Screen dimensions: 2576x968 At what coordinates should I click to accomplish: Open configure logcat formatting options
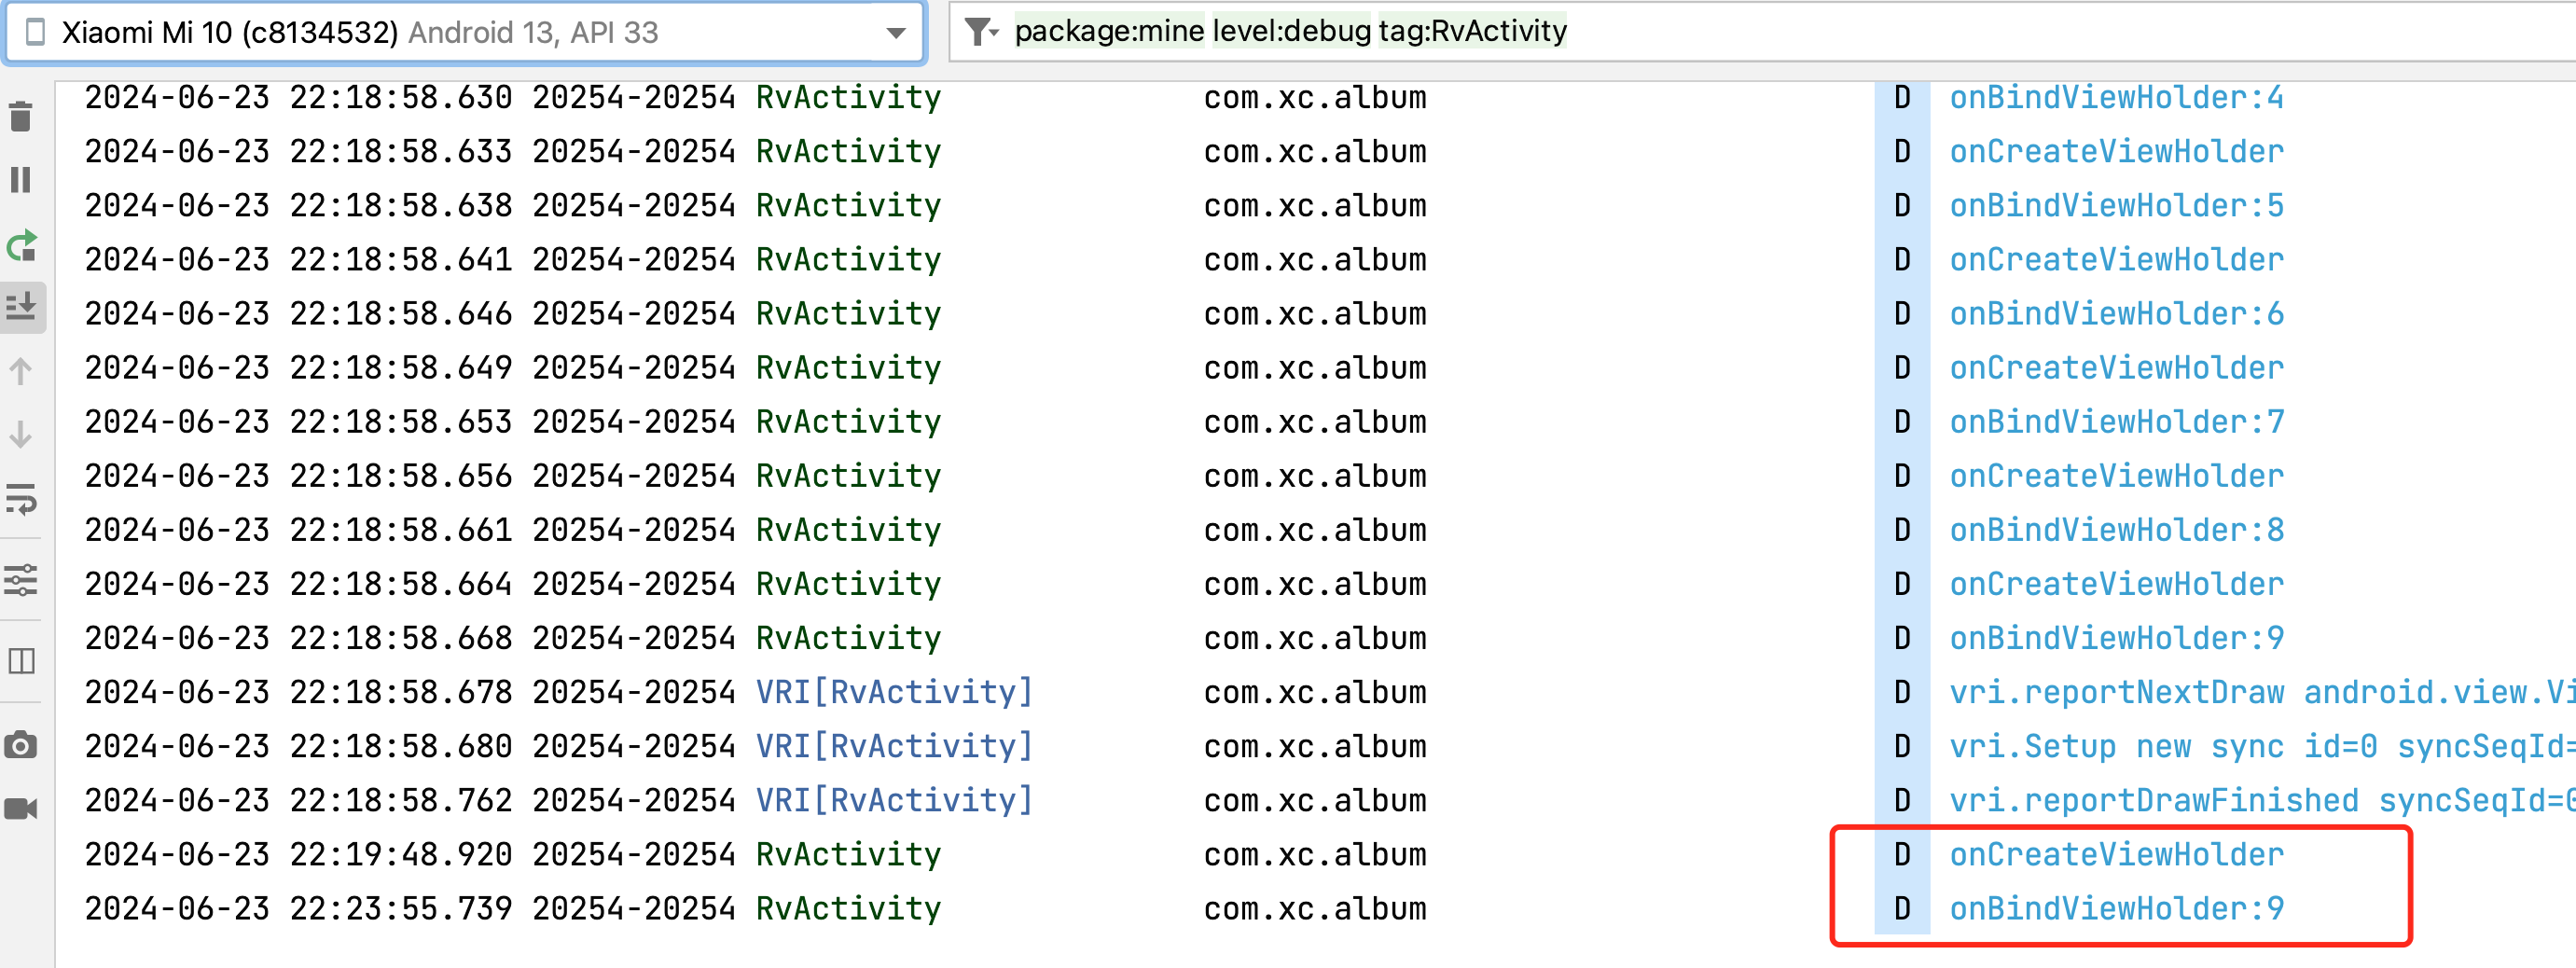(21, 580)
